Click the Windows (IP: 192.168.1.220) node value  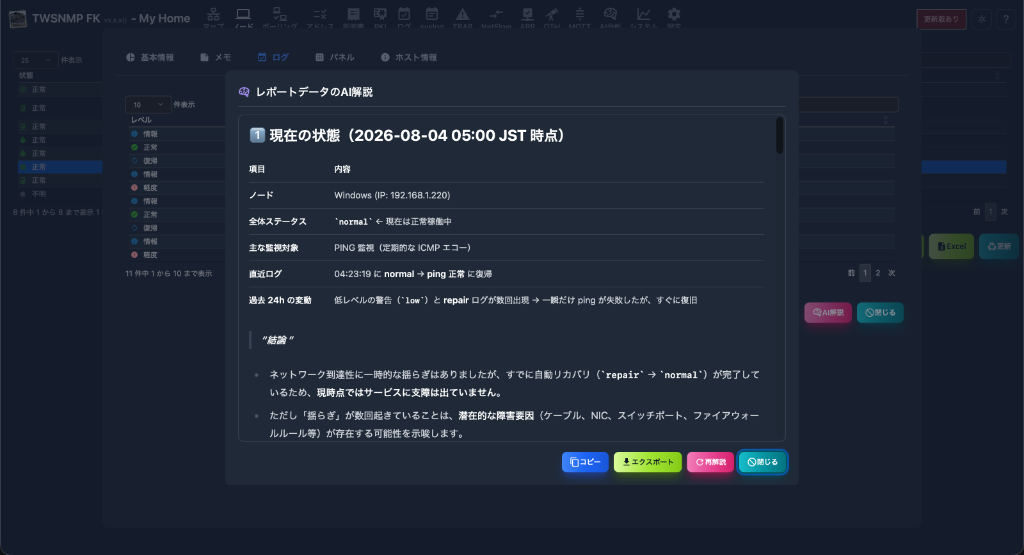tap(392, 195)
